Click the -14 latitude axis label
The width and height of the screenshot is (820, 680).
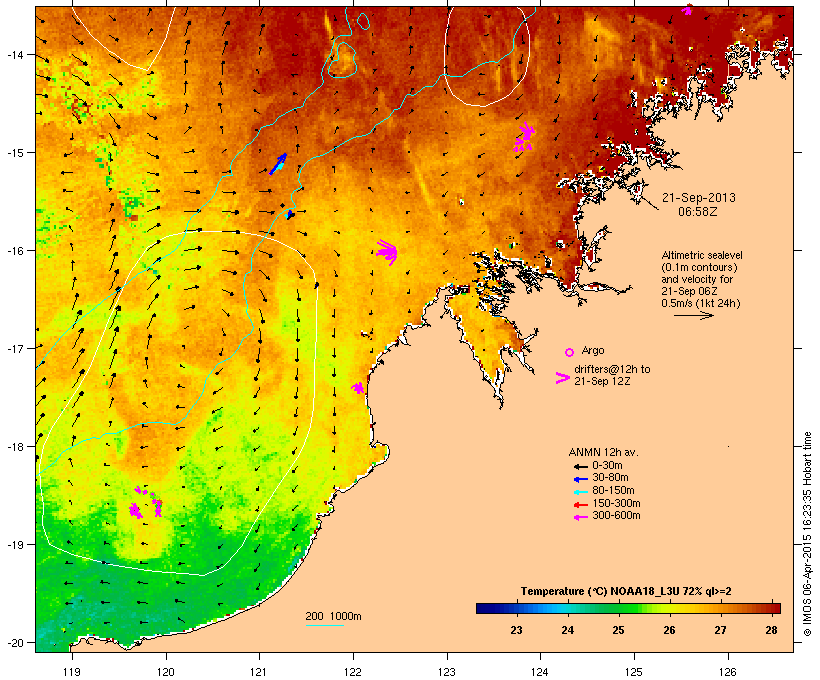[x=14, y=54]
